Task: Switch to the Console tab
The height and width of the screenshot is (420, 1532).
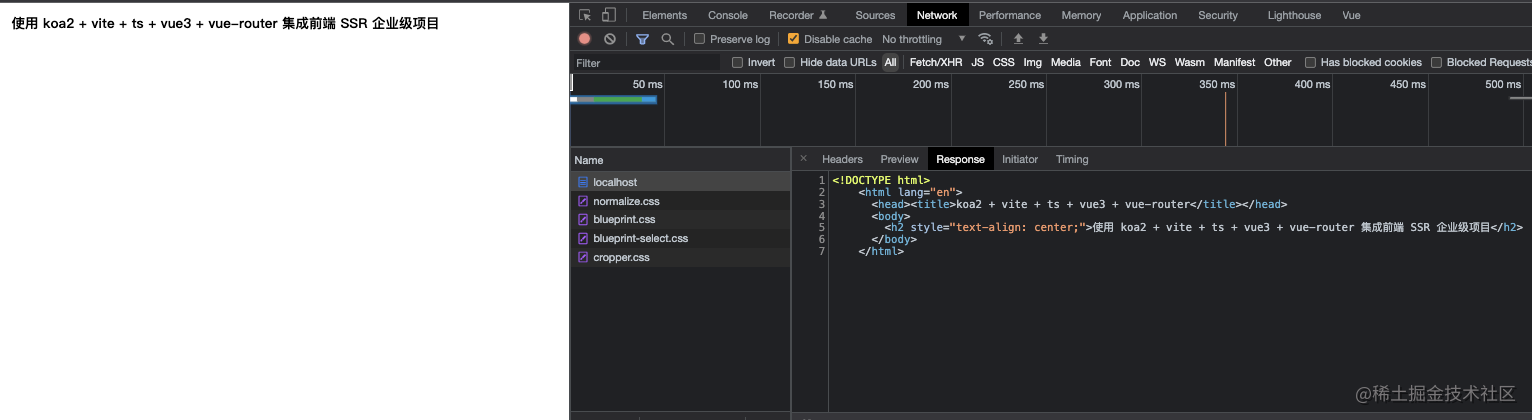Action: pyautogui.click(x=727, y=15)
